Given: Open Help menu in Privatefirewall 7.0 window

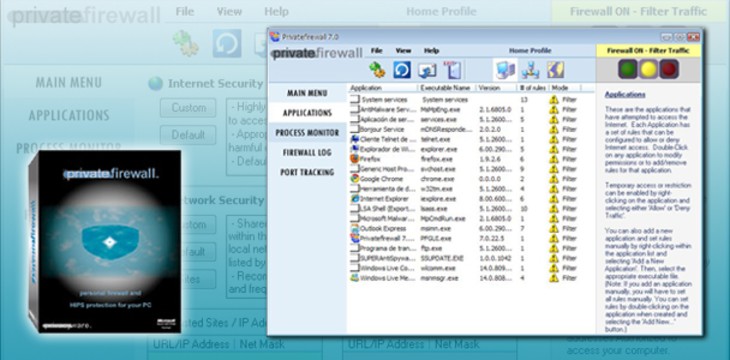Looking at the screenshot, I should [432, 50].
